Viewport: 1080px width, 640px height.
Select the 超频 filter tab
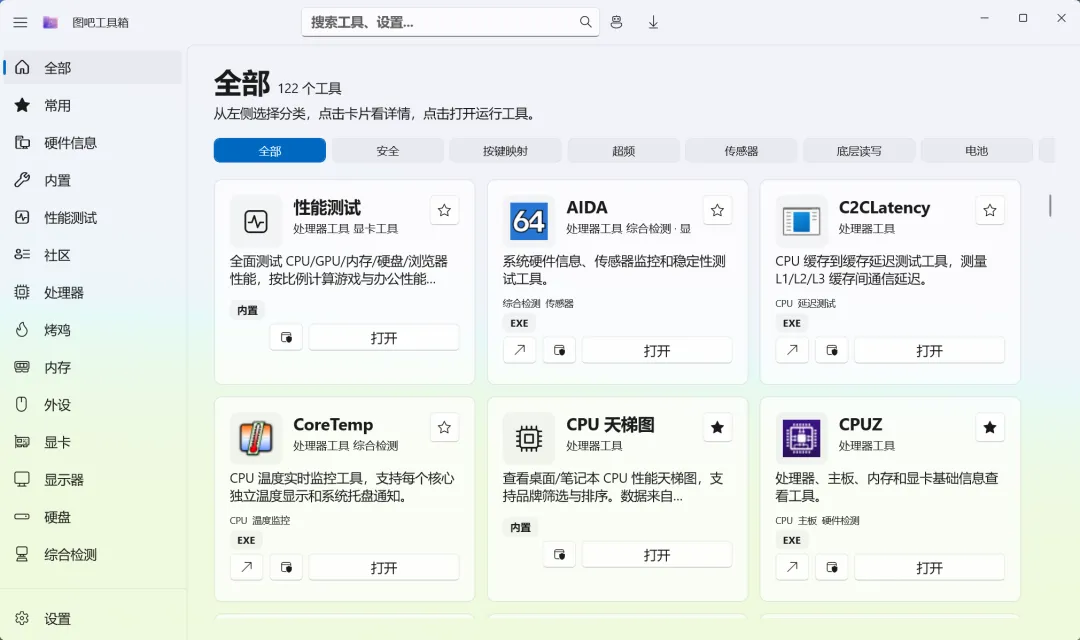(623, 150)
